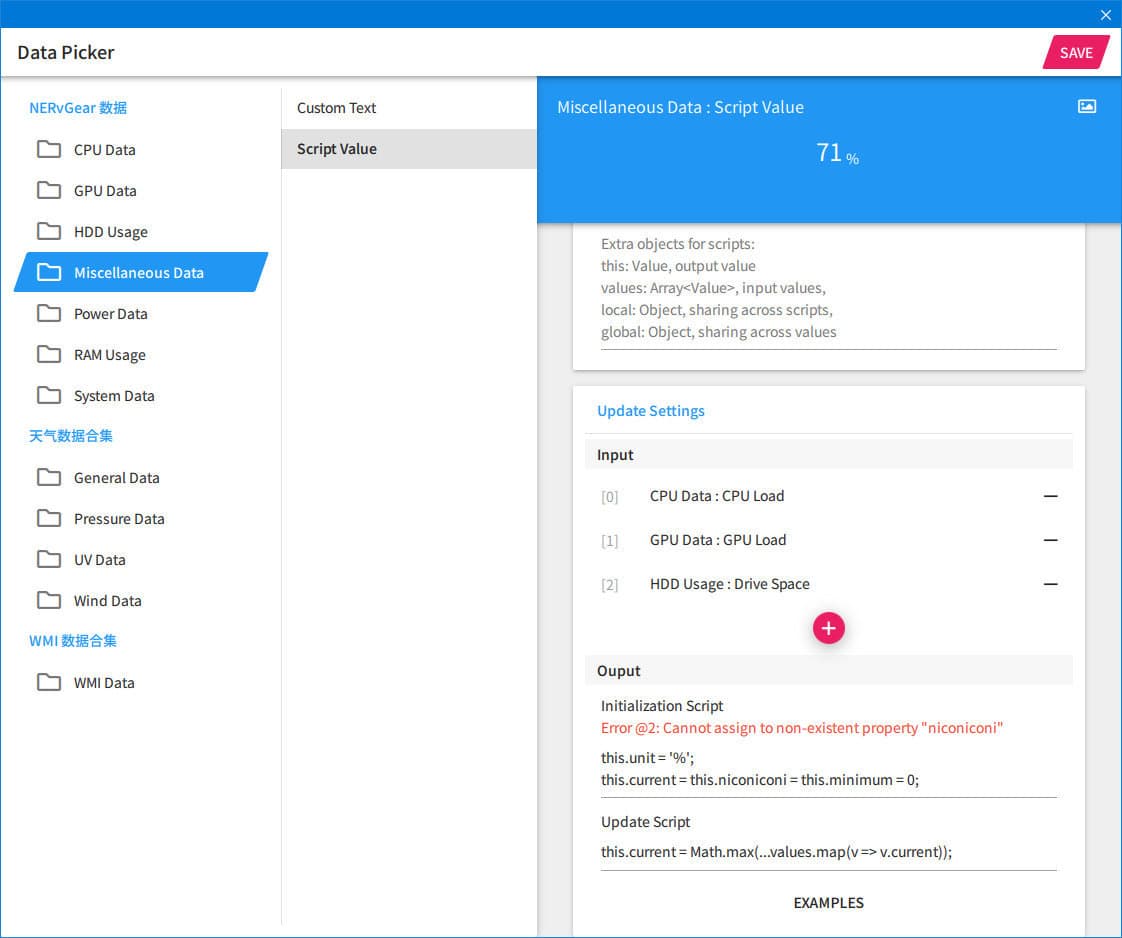Open the Wind Data category
Image resolution: width=1122 pixels, height=938 pixels.
point(141,600)
